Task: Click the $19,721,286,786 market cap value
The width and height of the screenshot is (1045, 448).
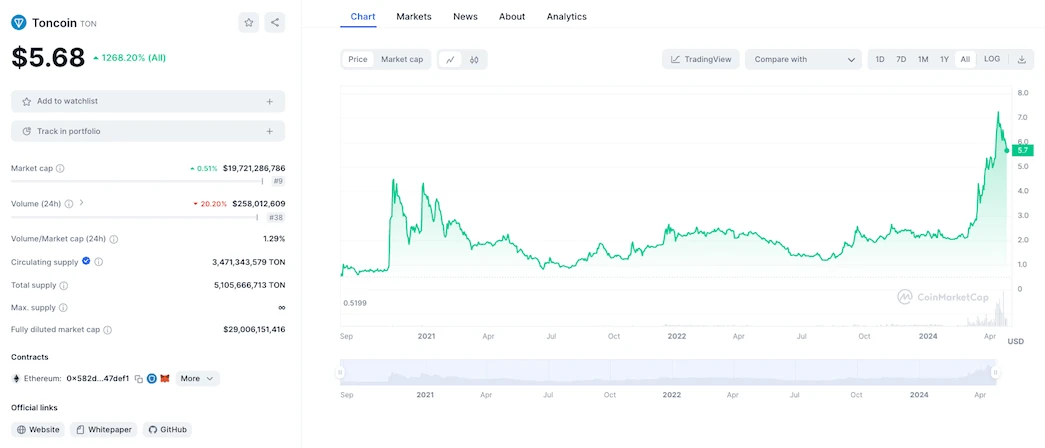Action: [254, 169]
